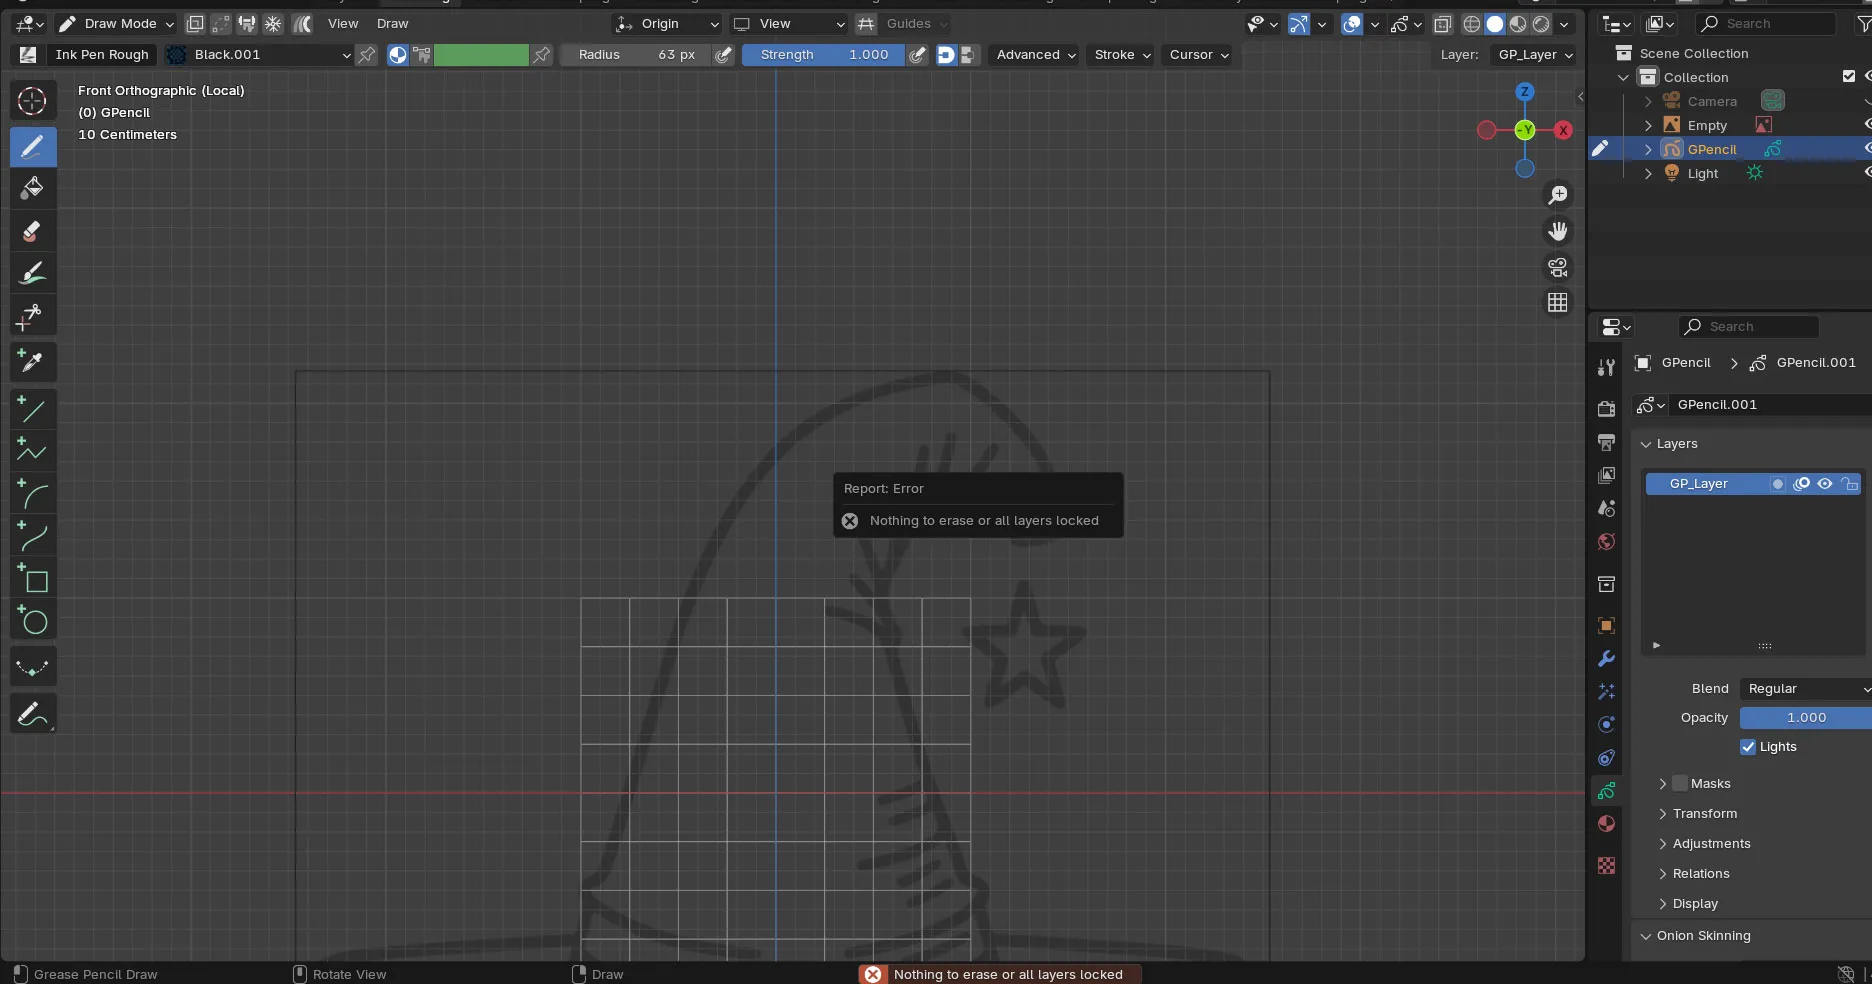Open the Draw menu in header
1872x984 pixels.
[x=392, y=24]
